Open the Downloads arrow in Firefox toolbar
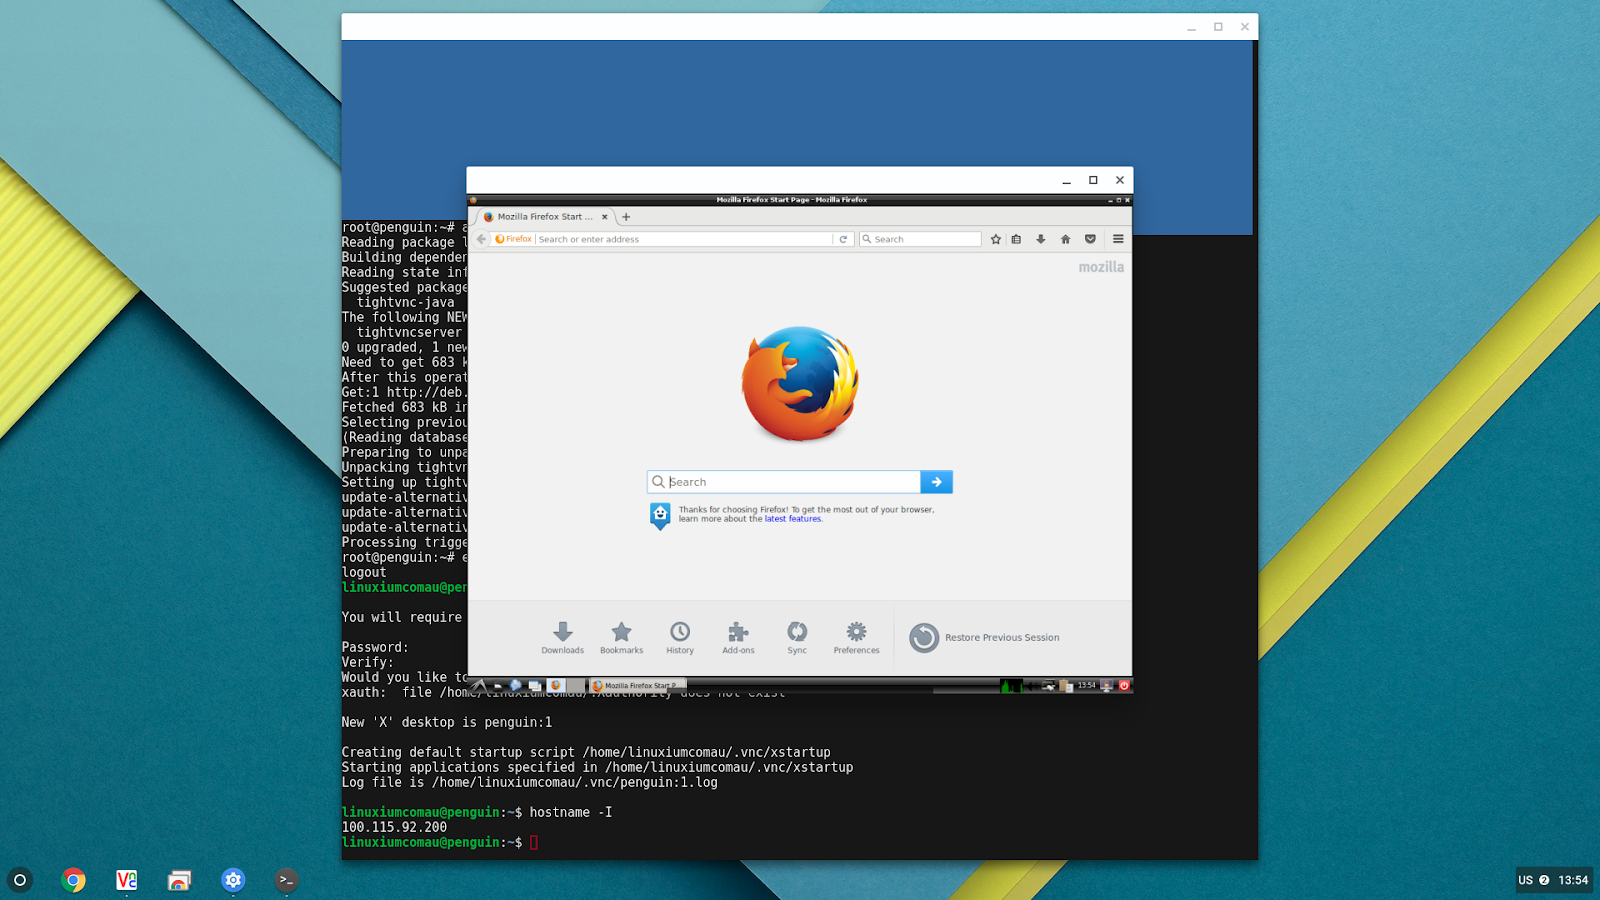 1041,239
